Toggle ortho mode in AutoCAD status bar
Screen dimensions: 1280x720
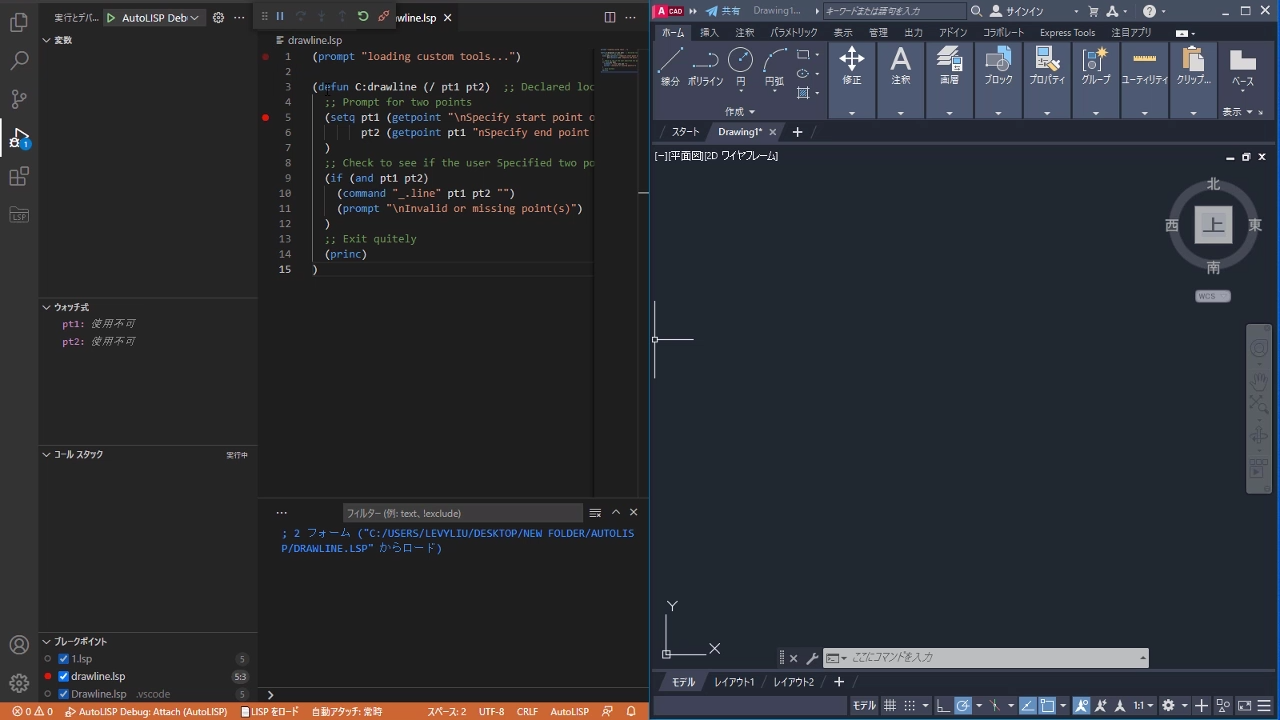tap(943, 705)
